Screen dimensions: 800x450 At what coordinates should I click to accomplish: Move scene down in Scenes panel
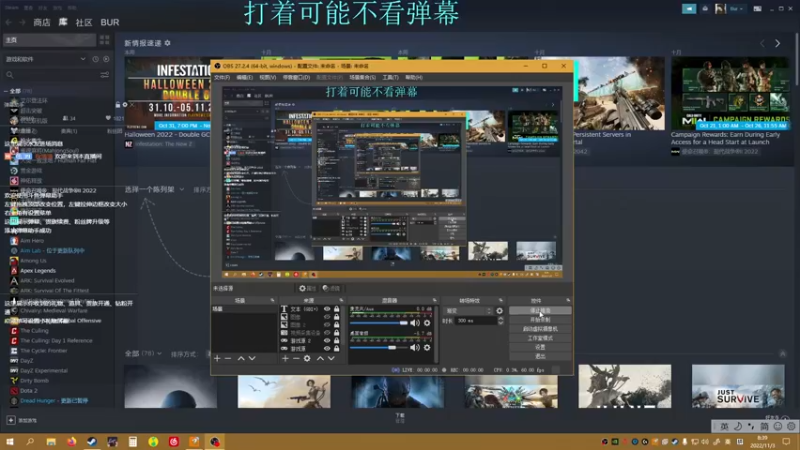tap(252, 359)
